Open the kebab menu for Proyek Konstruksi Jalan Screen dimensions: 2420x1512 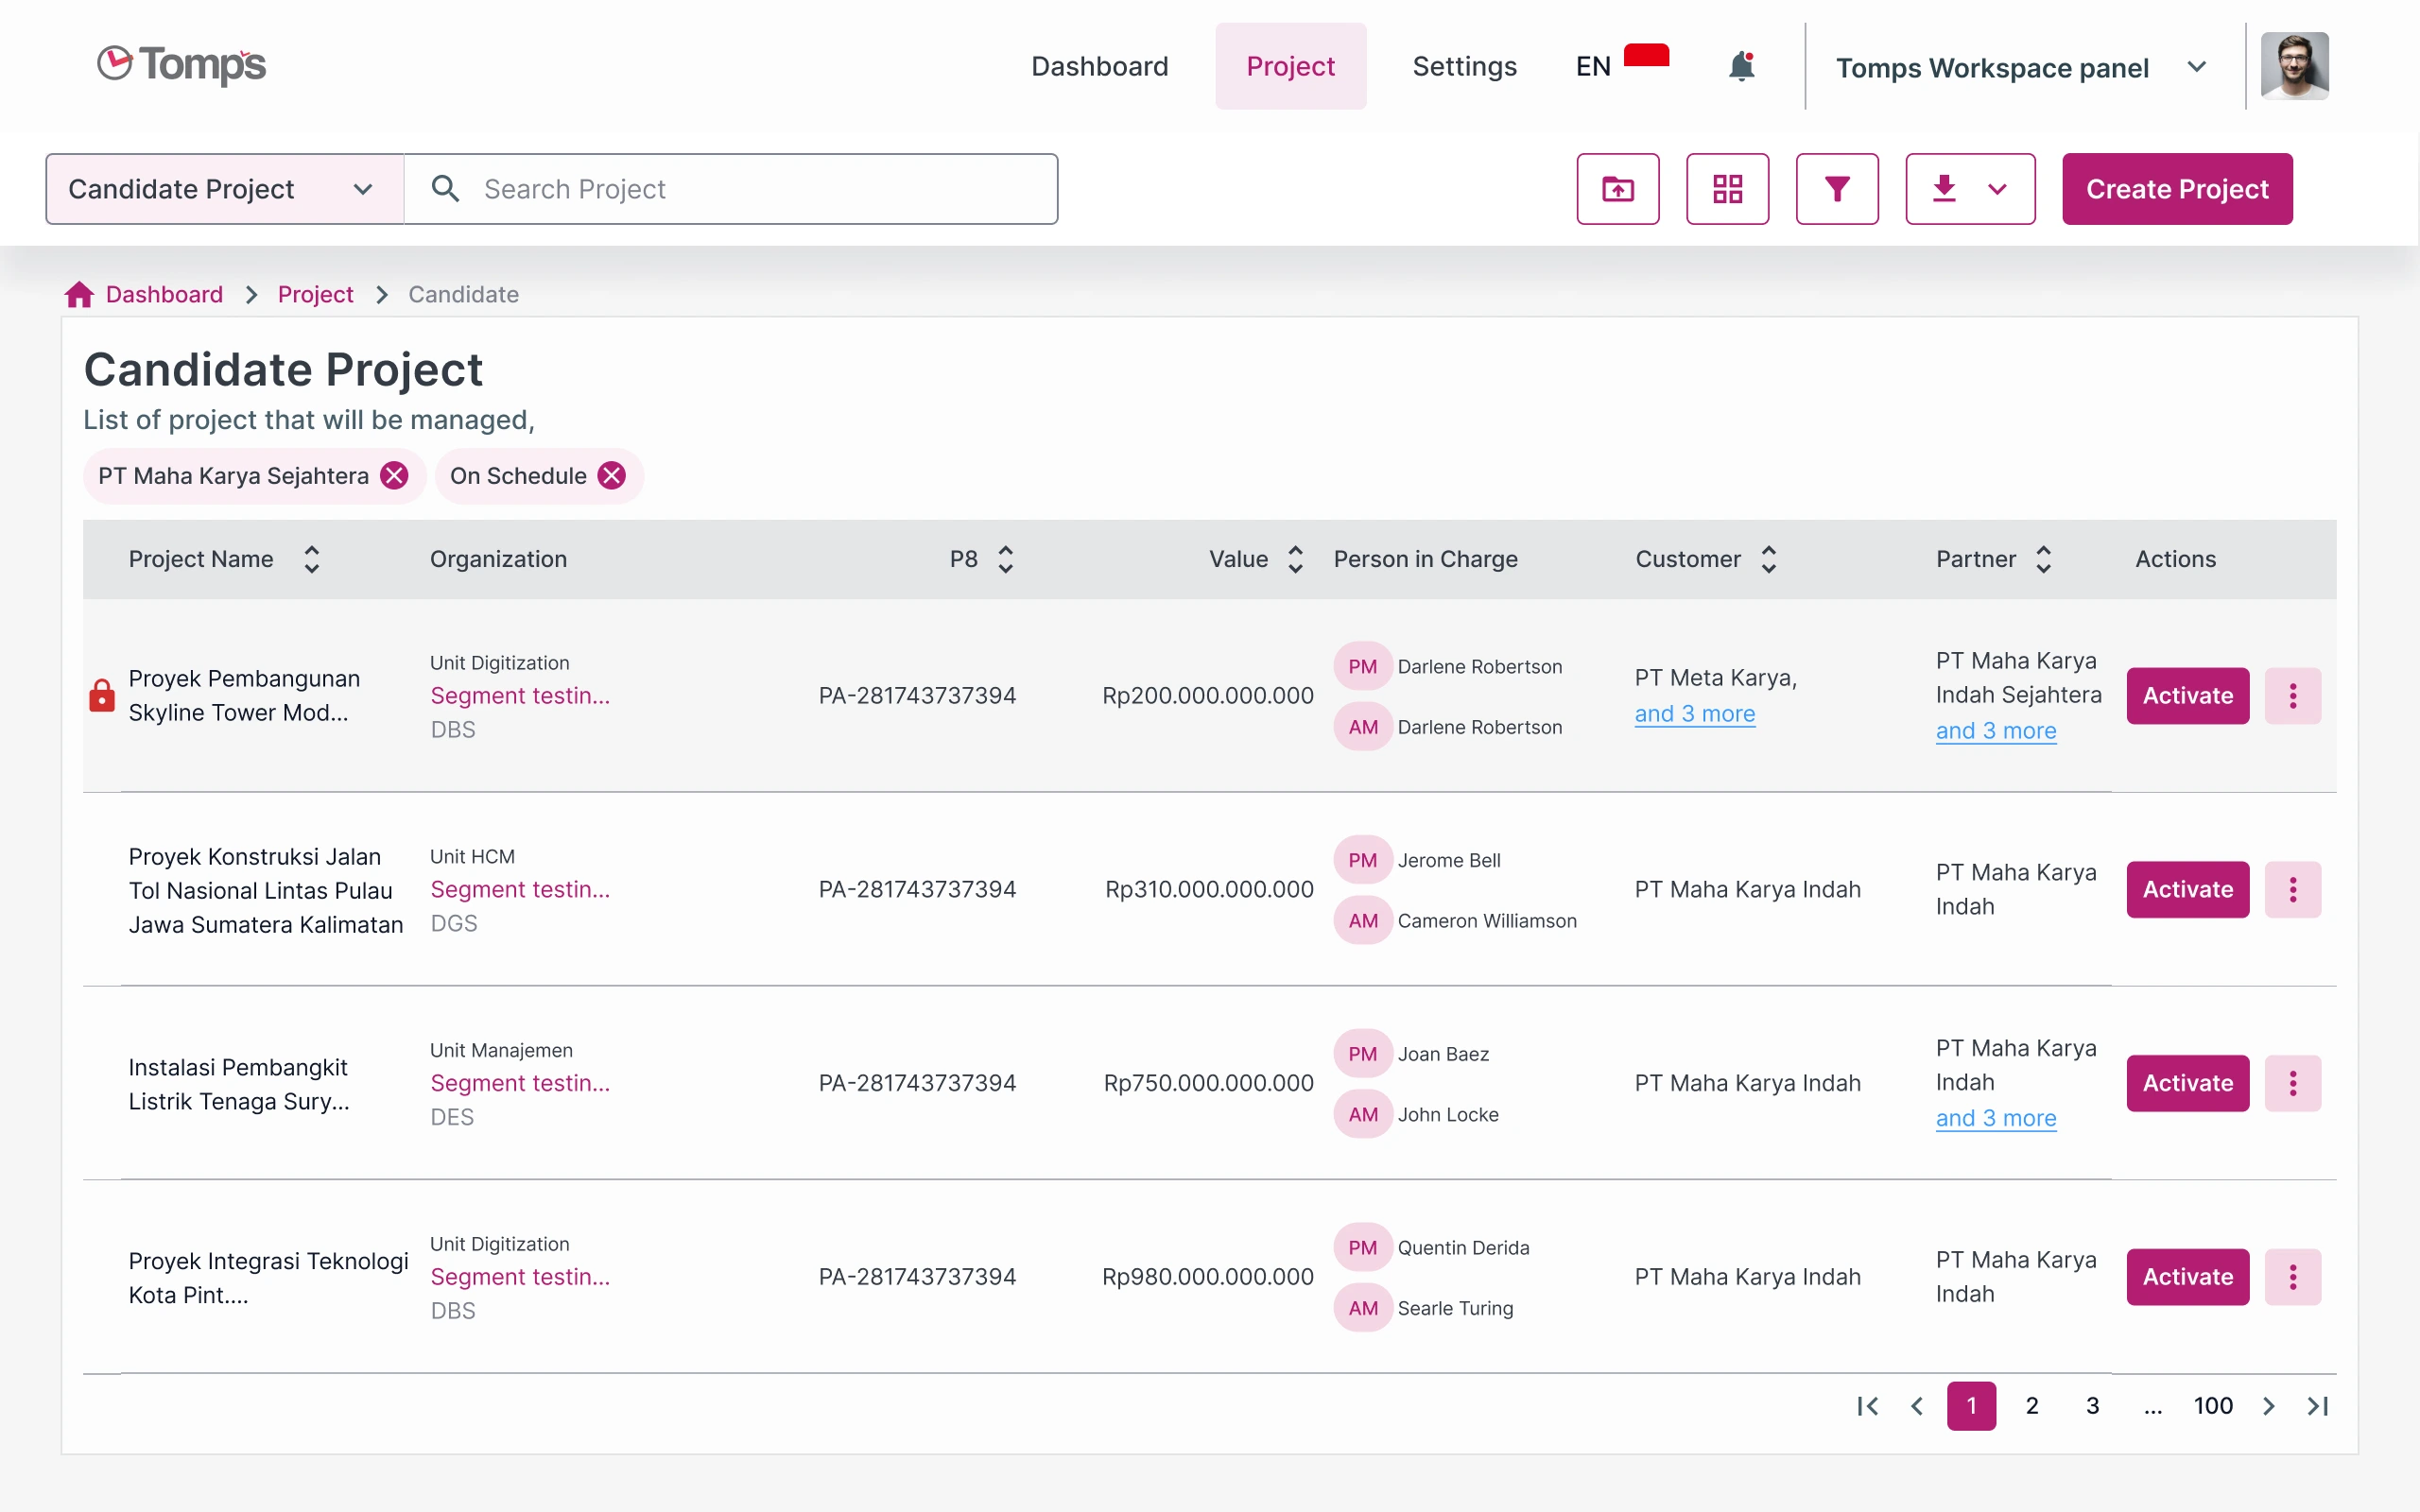[x=2293, y=889]
